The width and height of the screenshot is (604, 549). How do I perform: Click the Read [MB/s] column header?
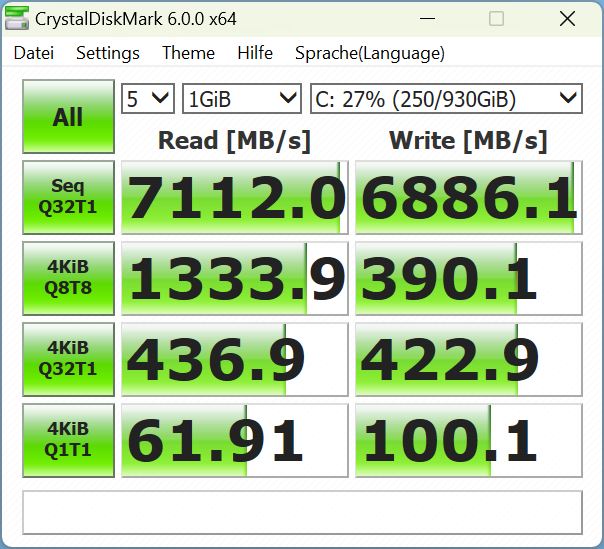coord(235,141)
